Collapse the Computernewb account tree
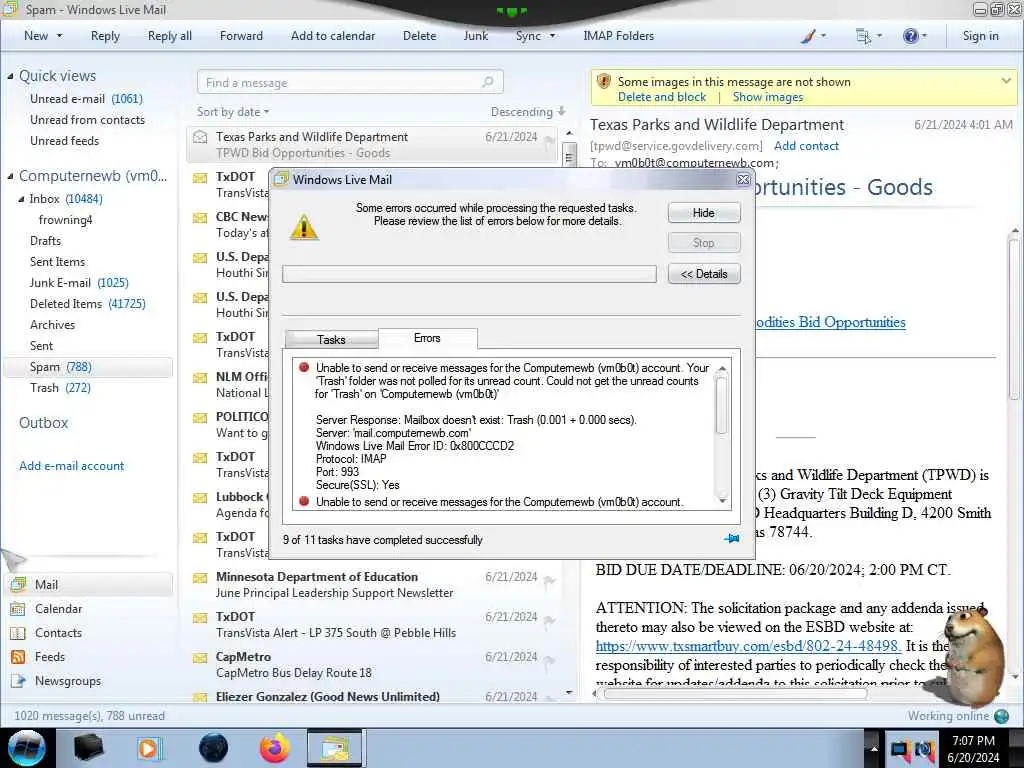Screen dimensions: 1024x768 [10, 176]
